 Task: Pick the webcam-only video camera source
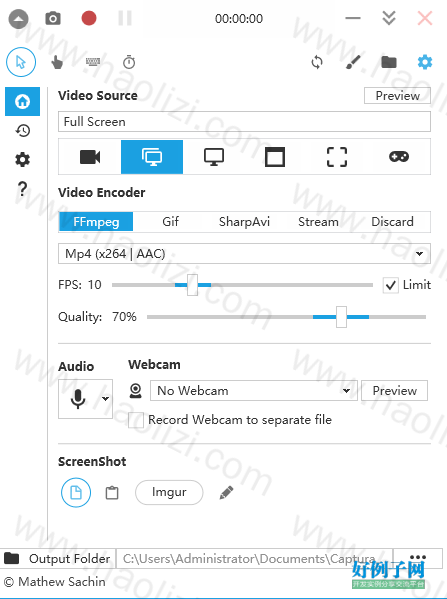tap(90, 157)
